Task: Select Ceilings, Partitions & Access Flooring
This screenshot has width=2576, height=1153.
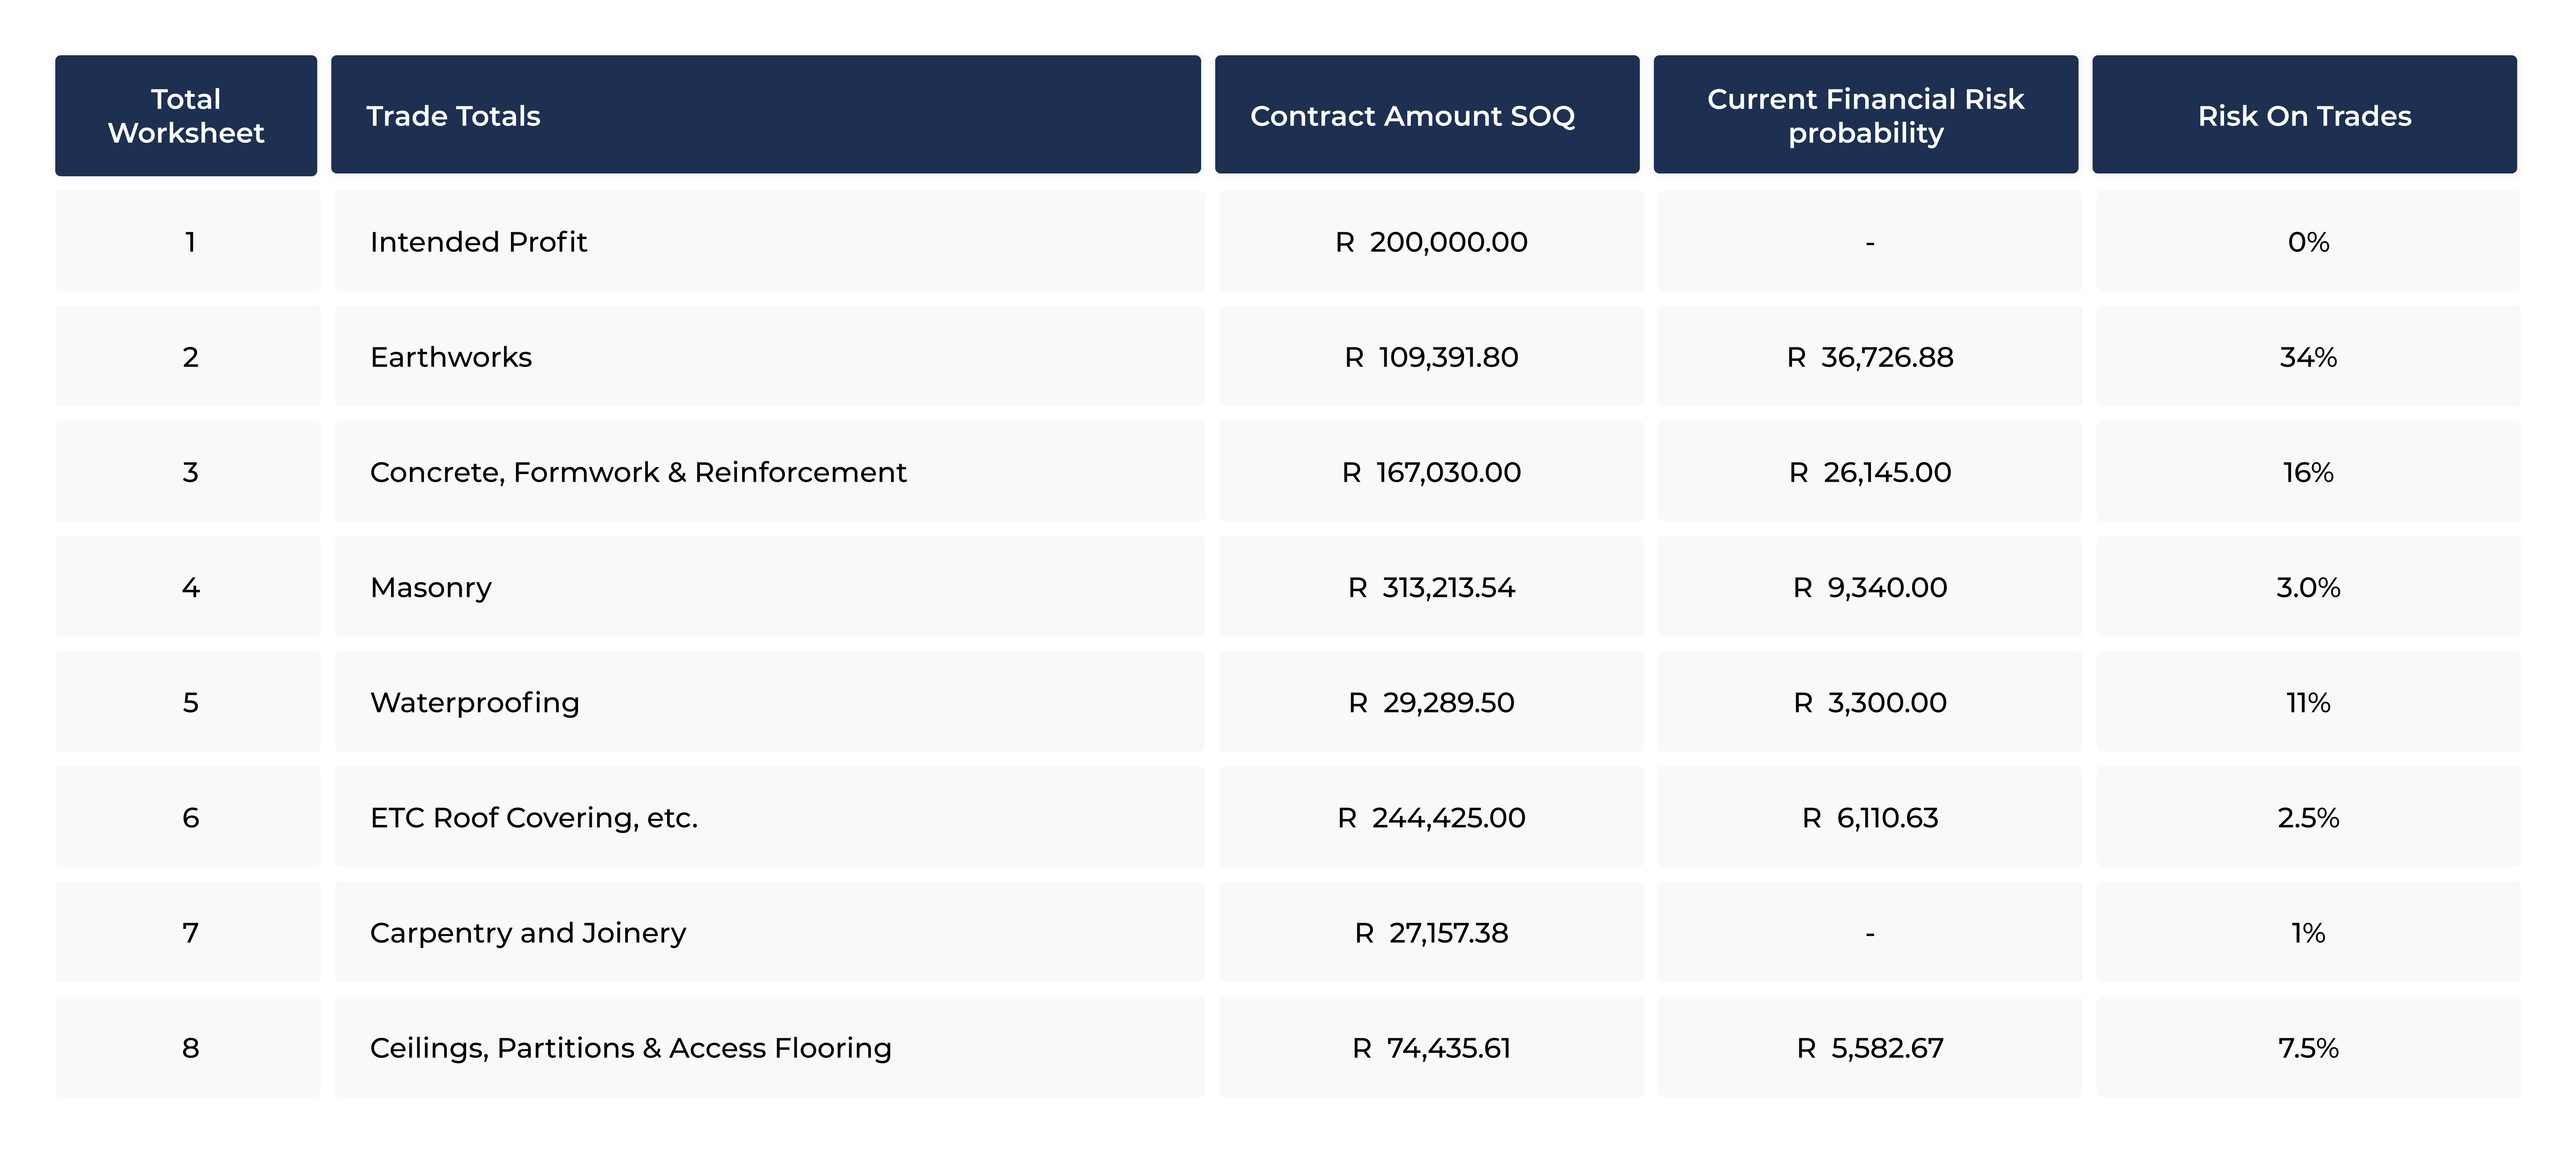Action: point(630,1047)
